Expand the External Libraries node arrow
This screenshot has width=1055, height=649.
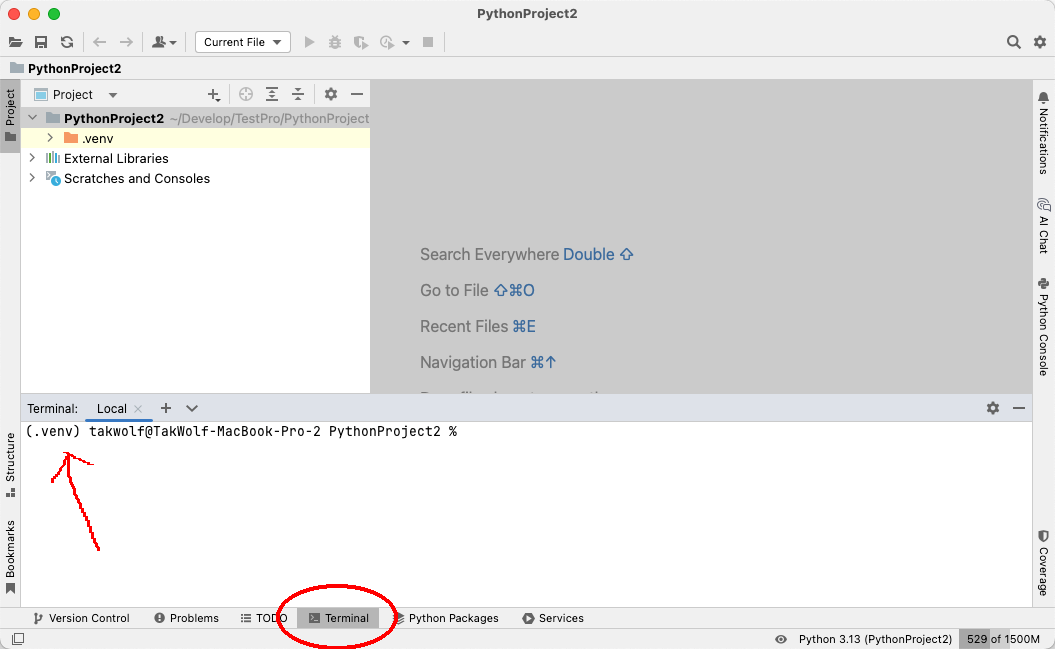click(x=32, y=158)
